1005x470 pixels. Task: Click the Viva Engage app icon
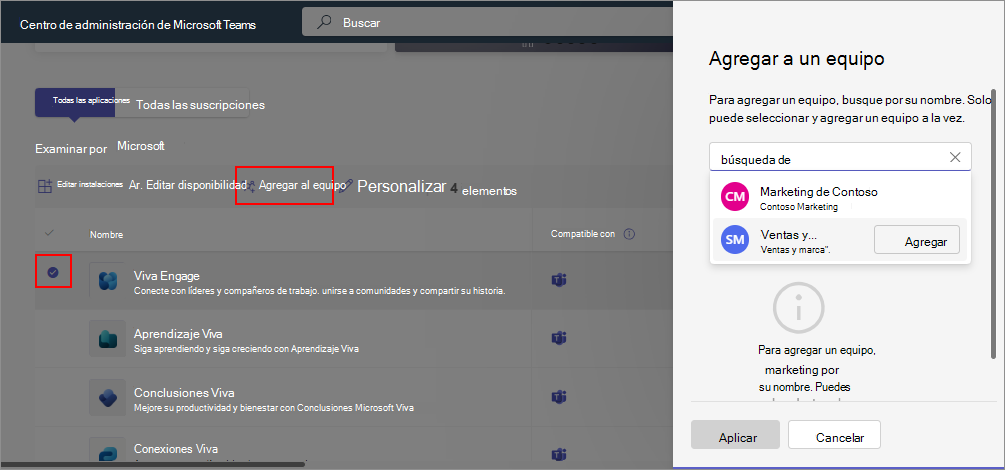(107, 281)
